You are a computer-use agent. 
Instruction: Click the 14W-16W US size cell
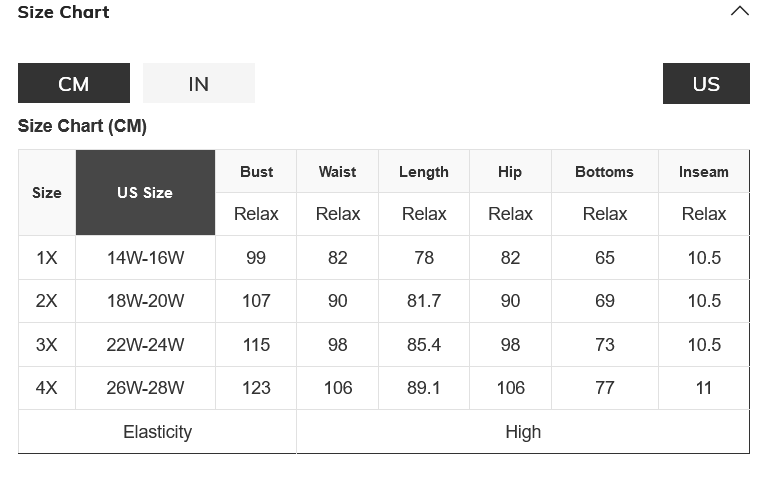[x=145, y=258]
